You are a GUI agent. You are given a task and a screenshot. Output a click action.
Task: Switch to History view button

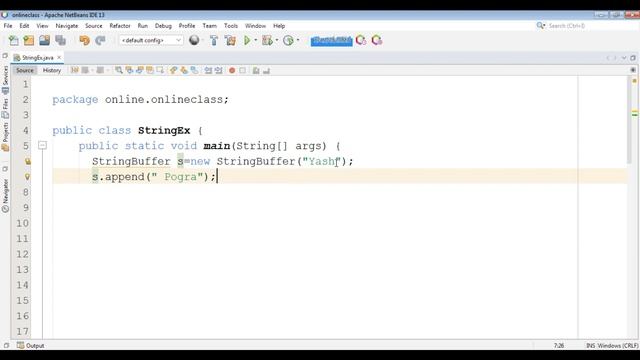(52, 70)
